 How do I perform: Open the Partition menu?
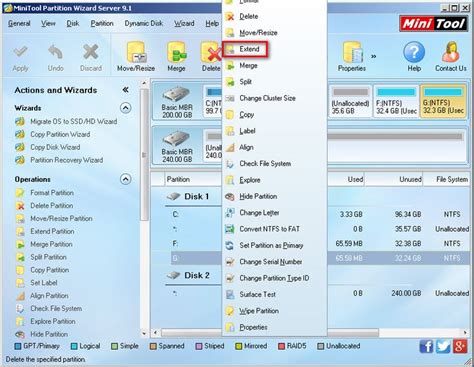pos(102,23)
